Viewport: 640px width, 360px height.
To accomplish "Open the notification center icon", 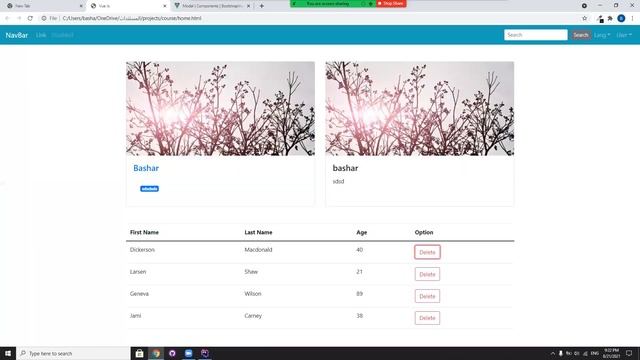I will coord(629,353).
